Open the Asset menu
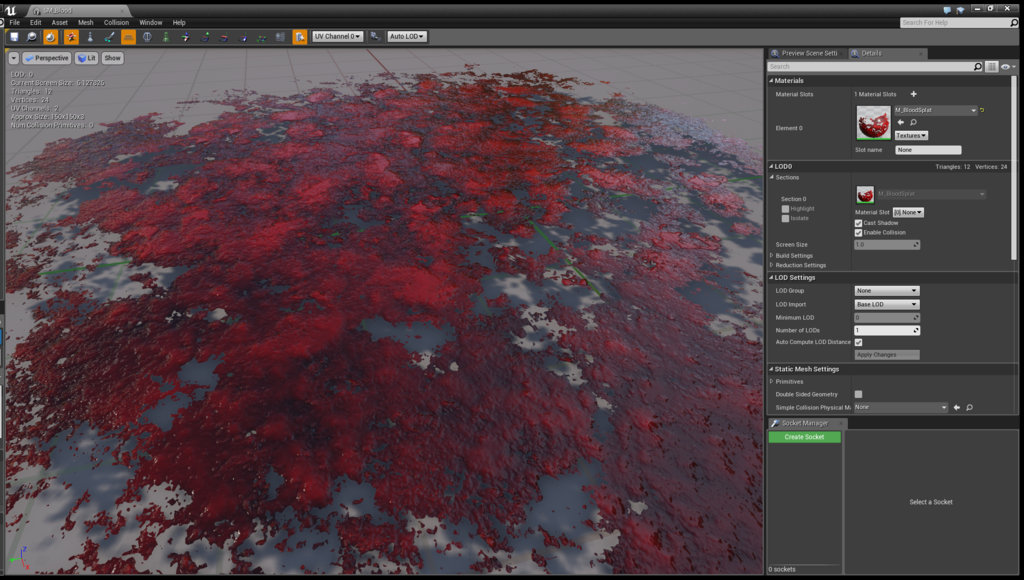Viewport: 1024px width, 580px height. (x=59, y=22)
